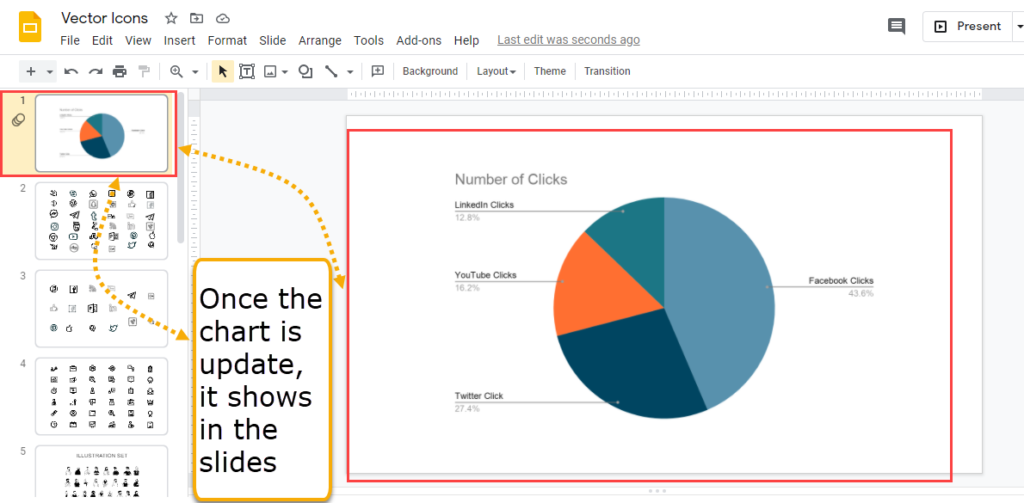Open the Add-ons menu
Image resolution: width=1024 pixels, height=503 pixels.
419,41
